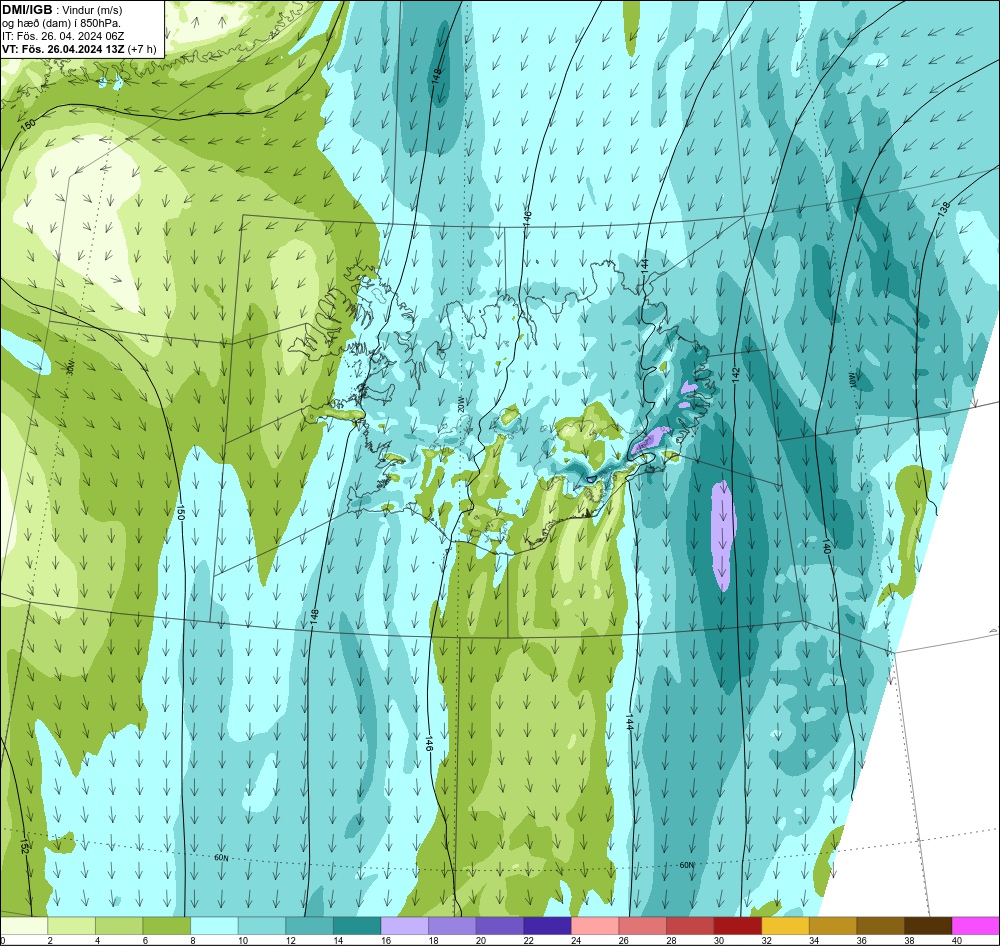Viewport: 1000px width, 946px height.
Task: Click the pale cyan 8–10 m/s swatch
Action: point(214,926)
